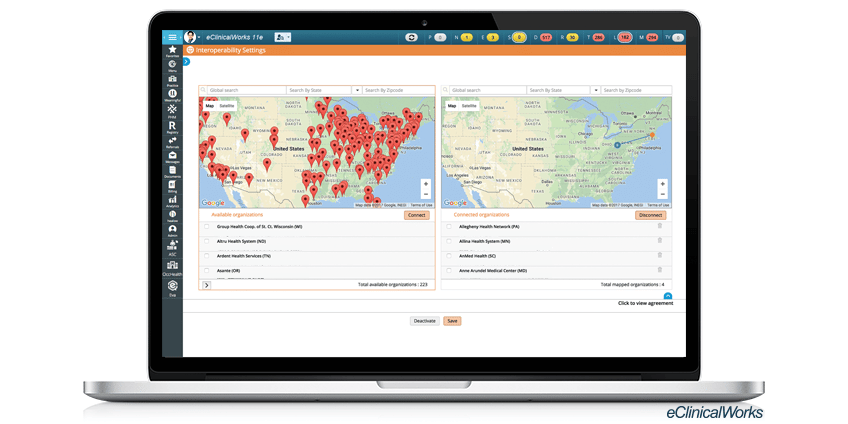
Task: Zoom out on the connected organizations map
Action: click(x=662, y=194)
